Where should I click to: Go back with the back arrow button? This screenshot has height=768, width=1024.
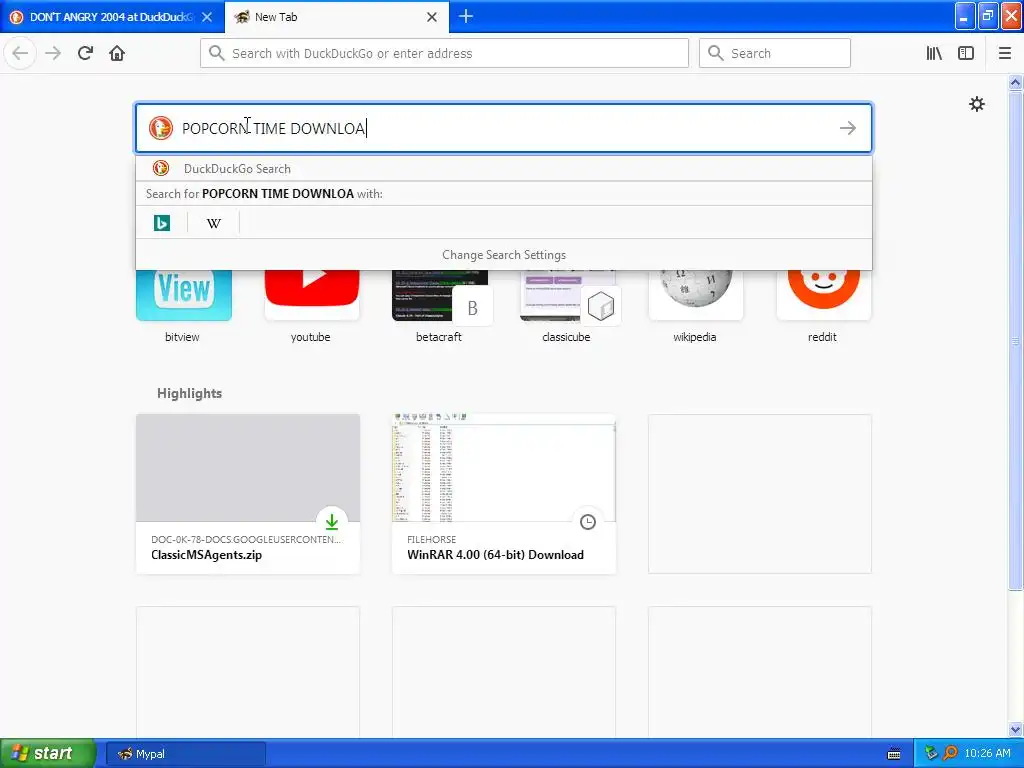pos(20,54)
